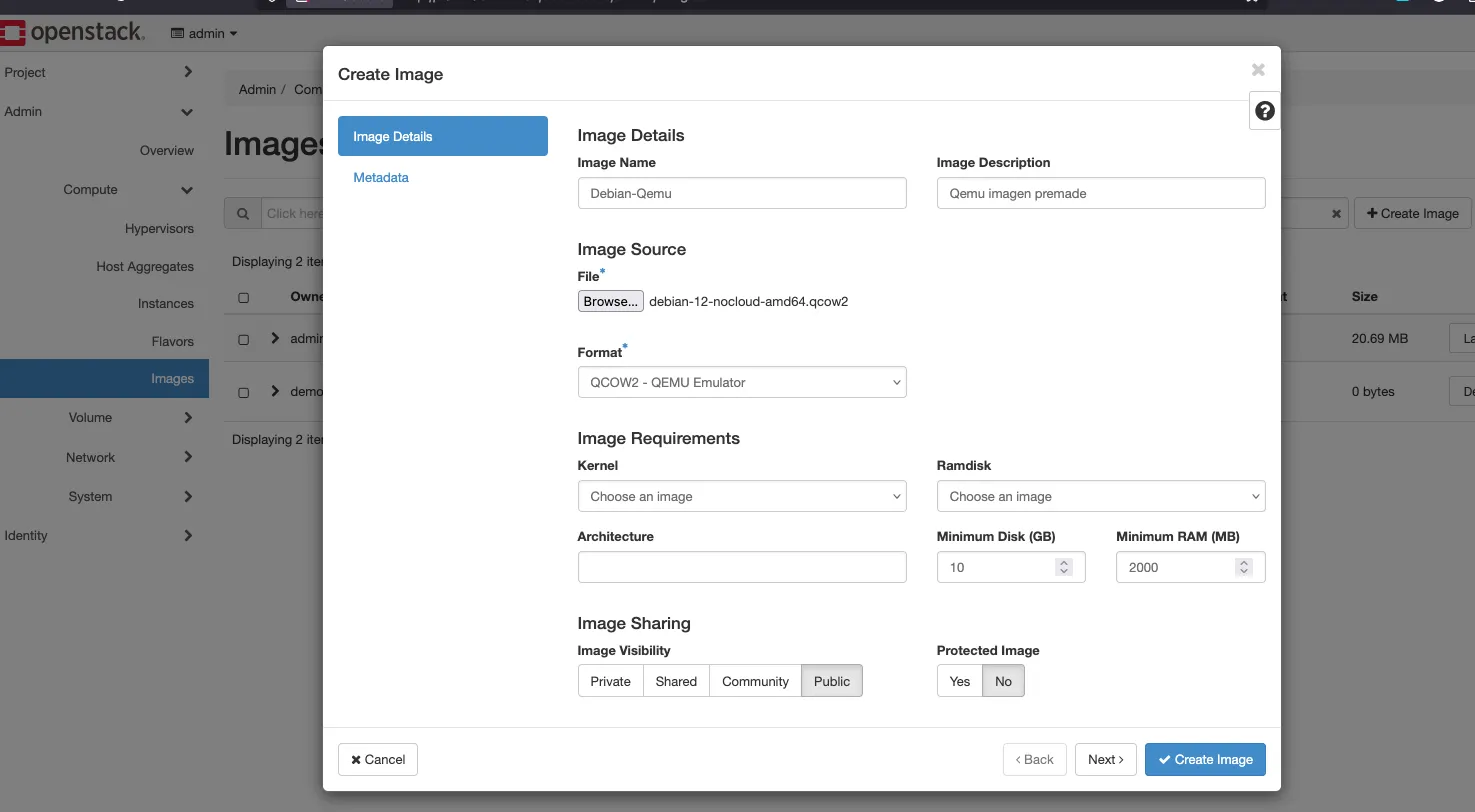Viewport: 1475px width, 812px height.
Task: Submit the form with Create Image
Action: point(1205,759)
